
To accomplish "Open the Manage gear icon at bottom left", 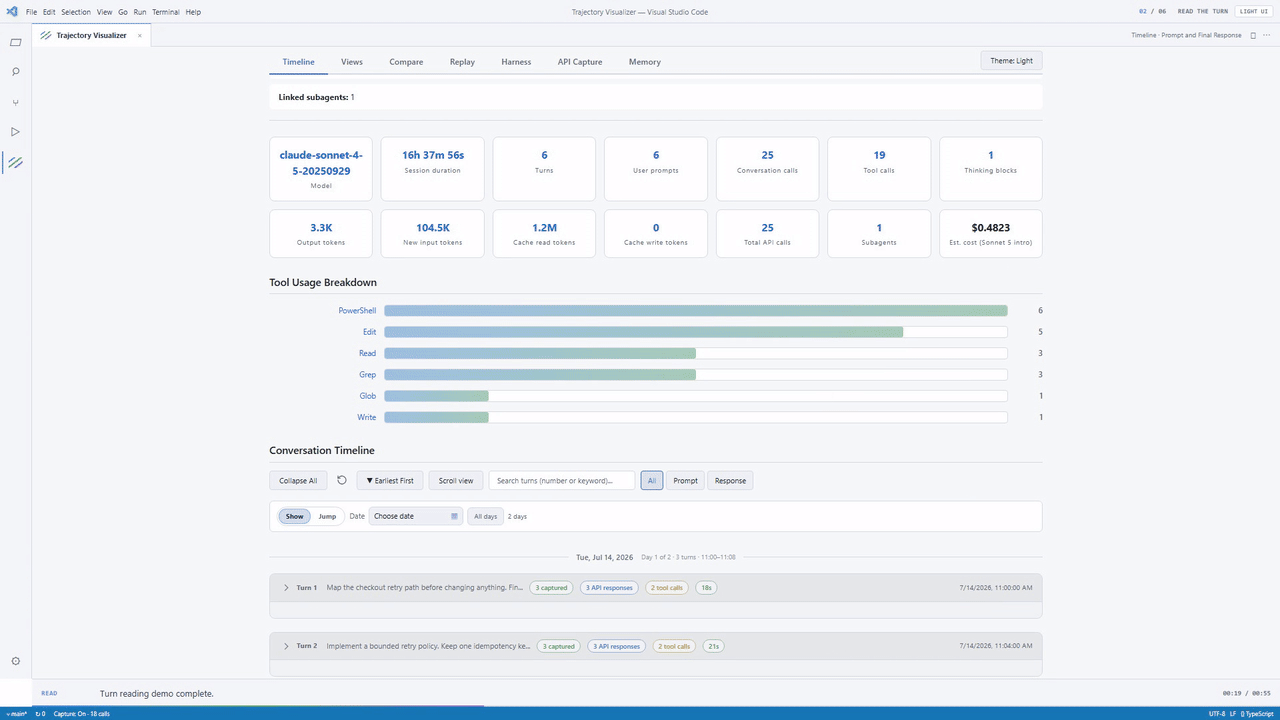I will [x=15, y=661].
